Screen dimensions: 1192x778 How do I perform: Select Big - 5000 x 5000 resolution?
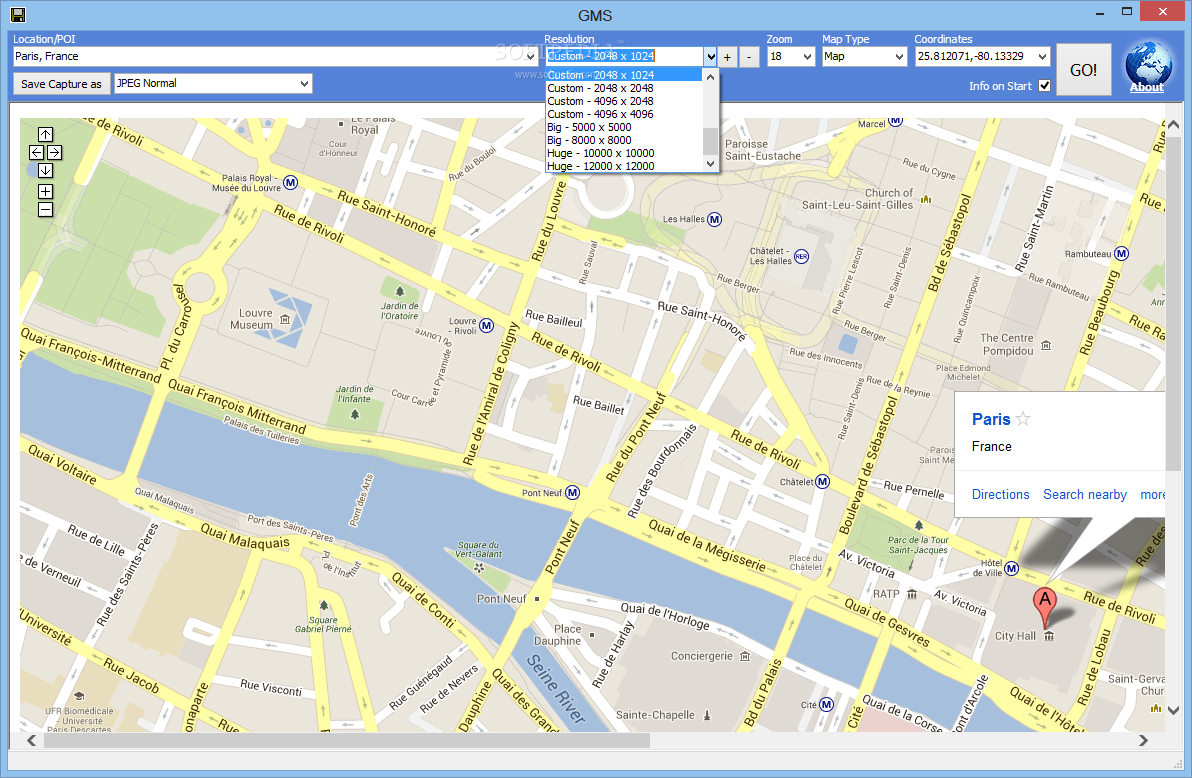[624, 127]
